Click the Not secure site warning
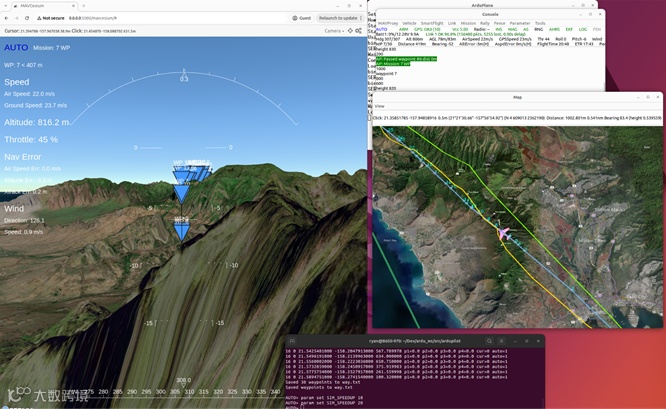Viewport: 666px width, 409px height. tap(51, 18)
